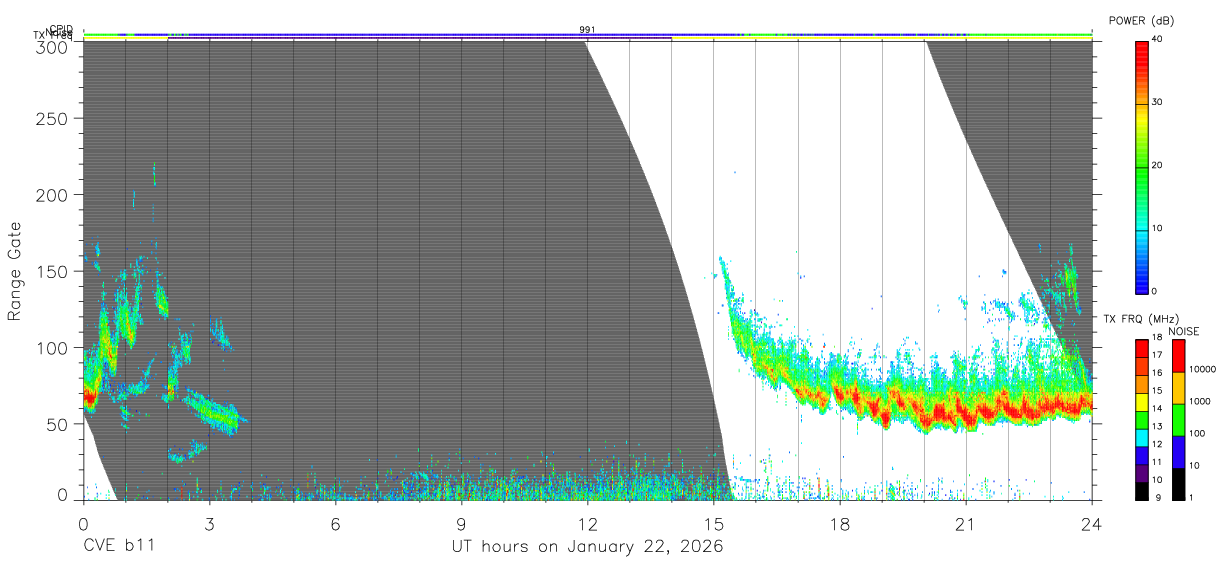Click the UT hours axis tick '21'

tap(965, 523)
